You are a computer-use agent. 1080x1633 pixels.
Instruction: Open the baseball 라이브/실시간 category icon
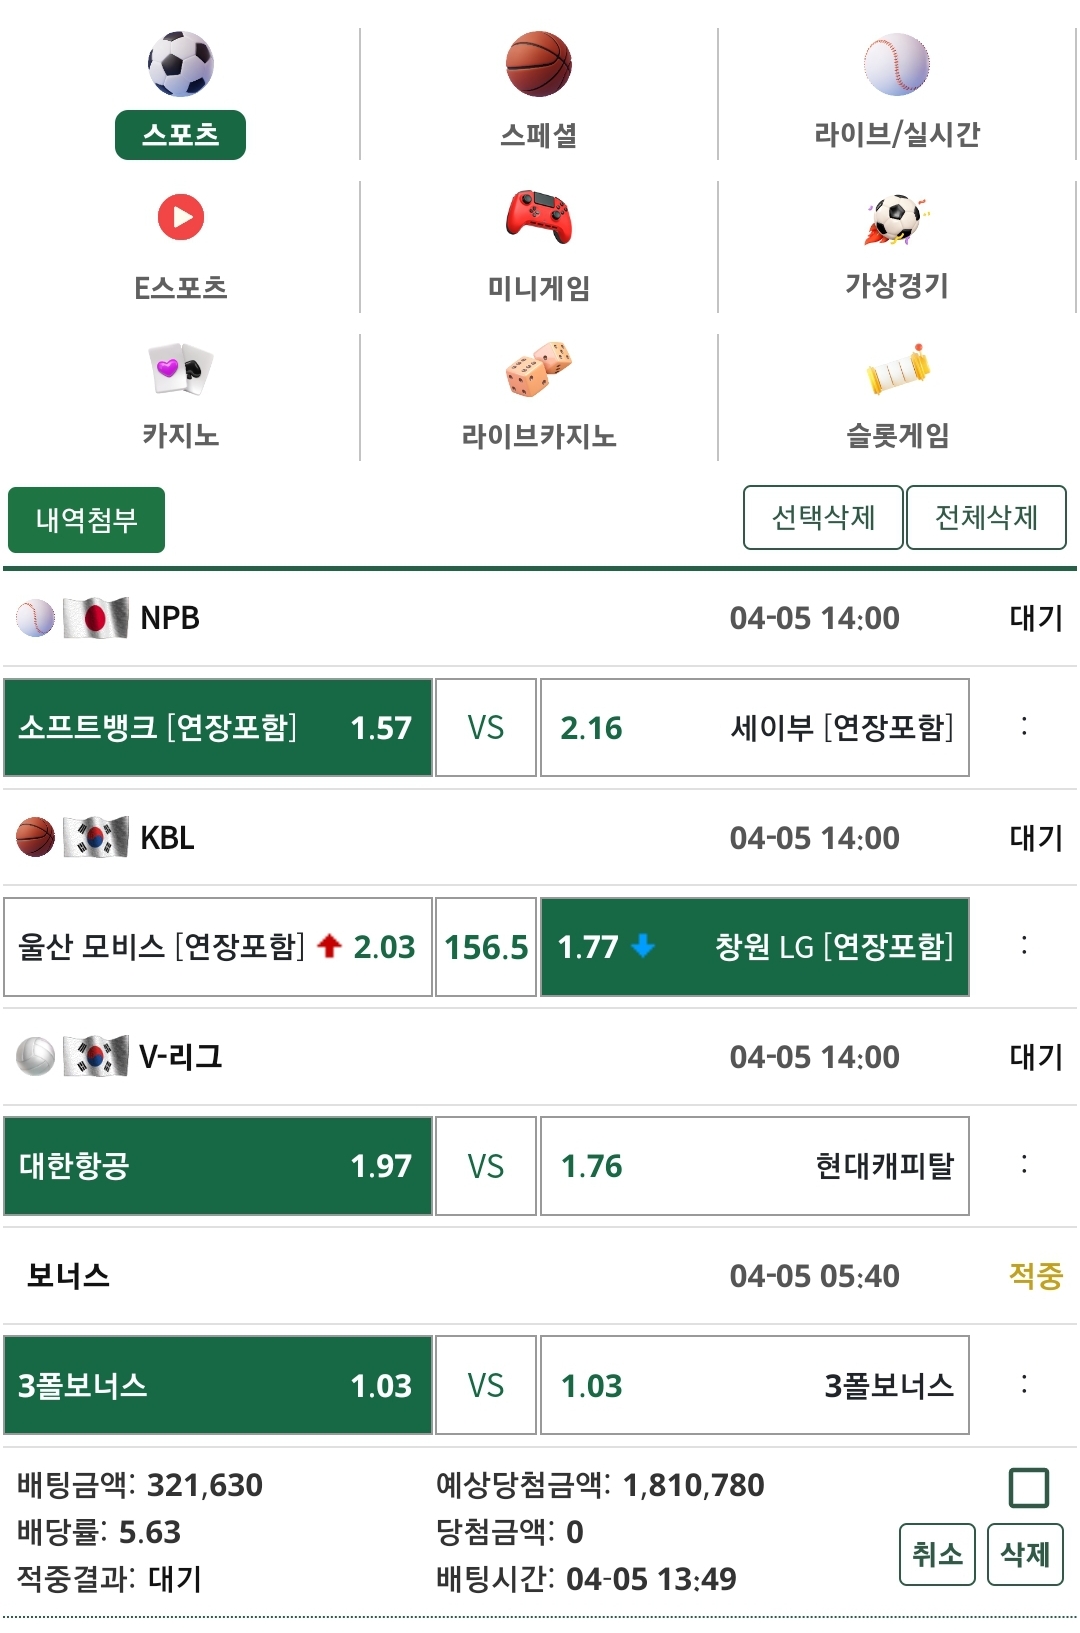(897, 64)
